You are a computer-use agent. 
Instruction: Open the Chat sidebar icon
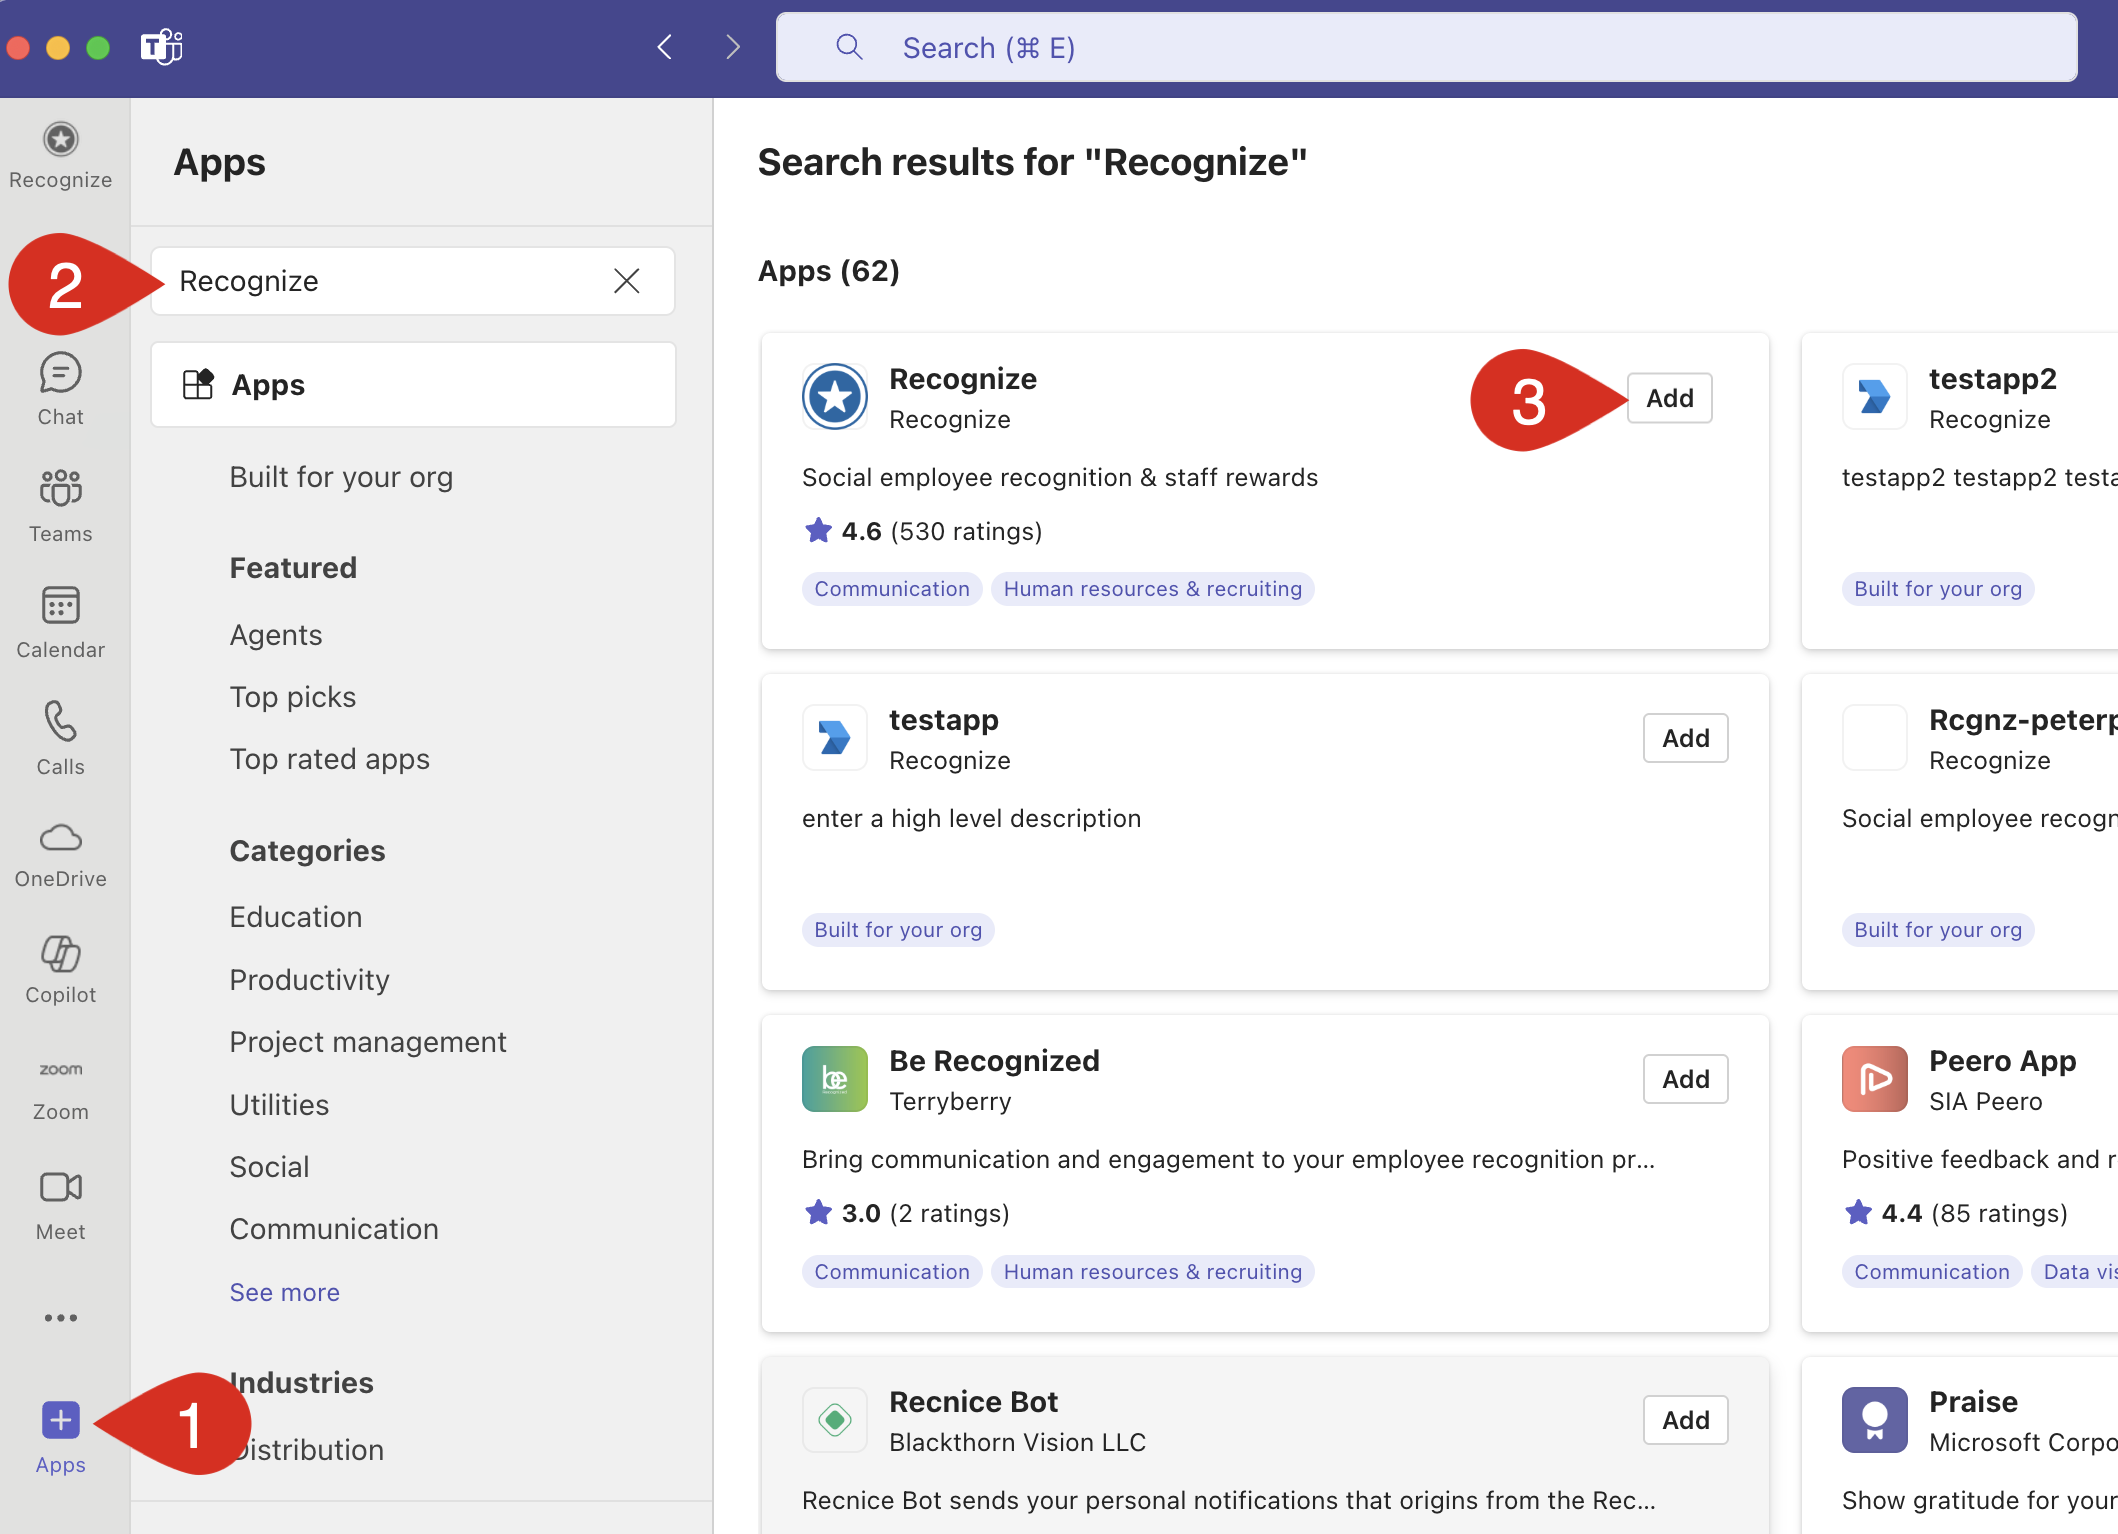(60, 389)
